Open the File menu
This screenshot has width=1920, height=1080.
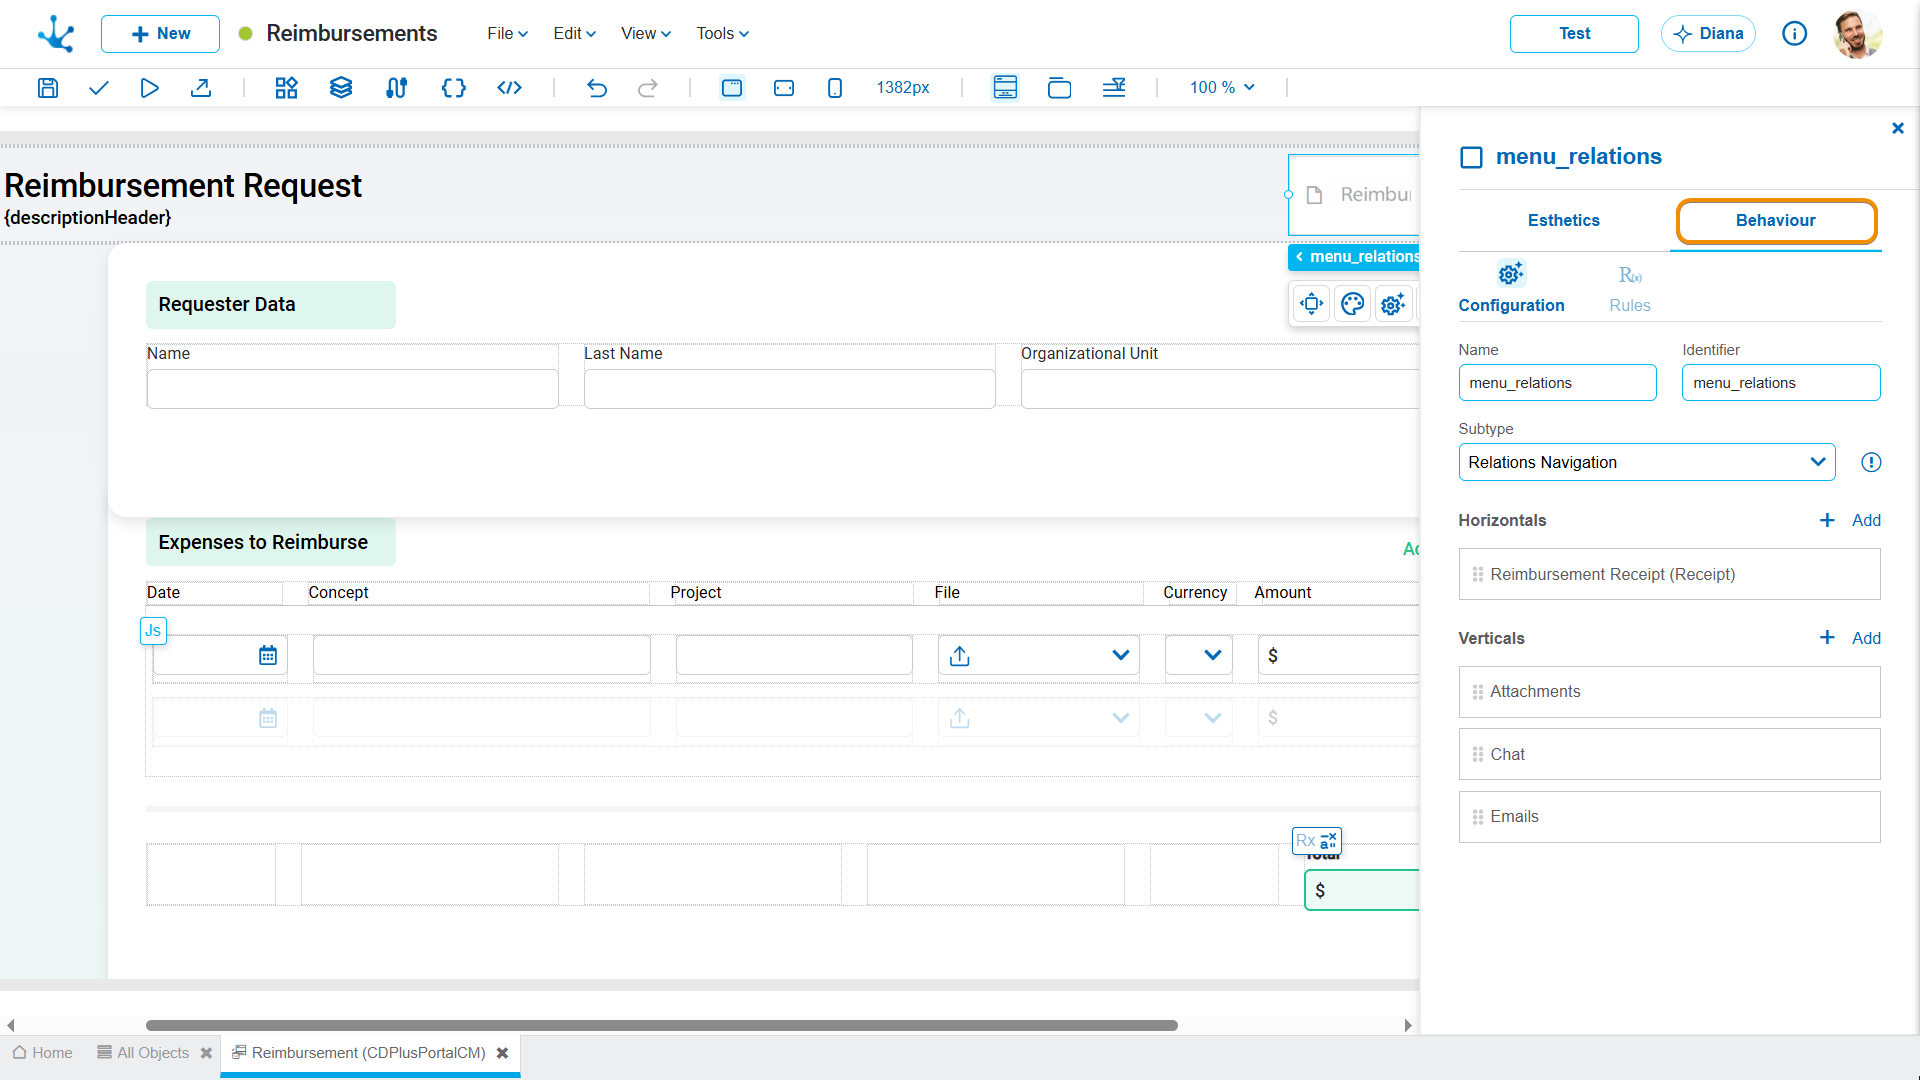point(507,34)
